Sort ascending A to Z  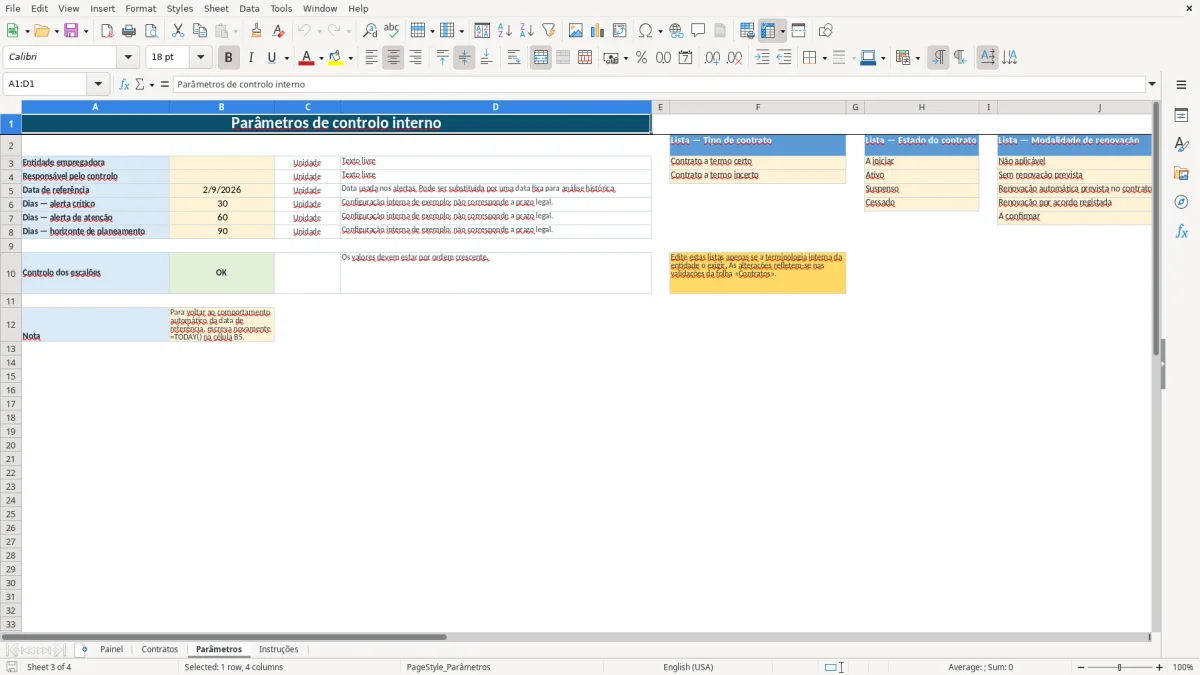tap(505, 31)
